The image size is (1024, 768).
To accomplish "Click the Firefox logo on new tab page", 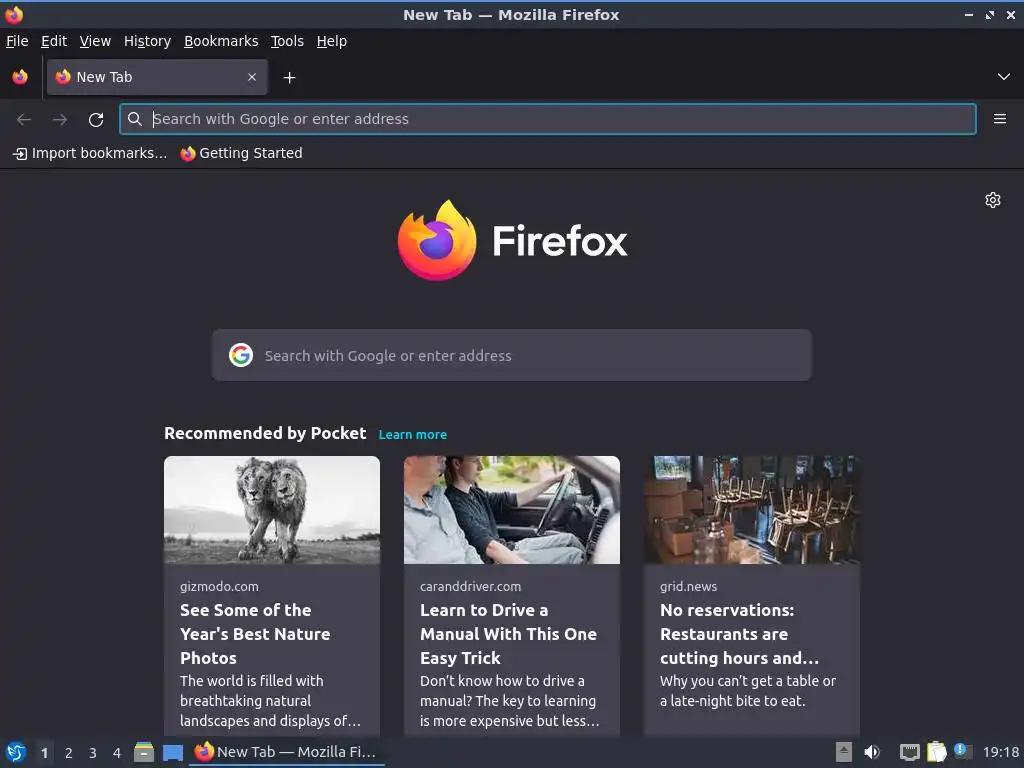I will (512, 240).
